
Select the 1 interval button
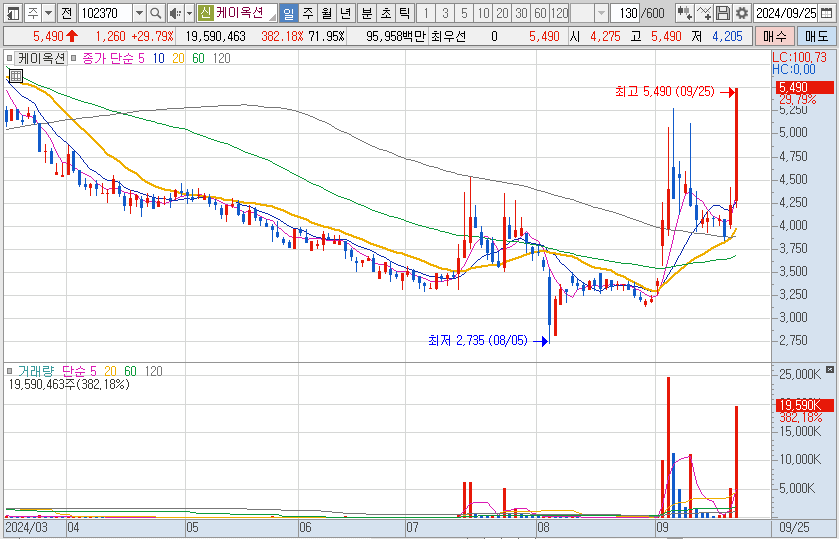[426, 13]
